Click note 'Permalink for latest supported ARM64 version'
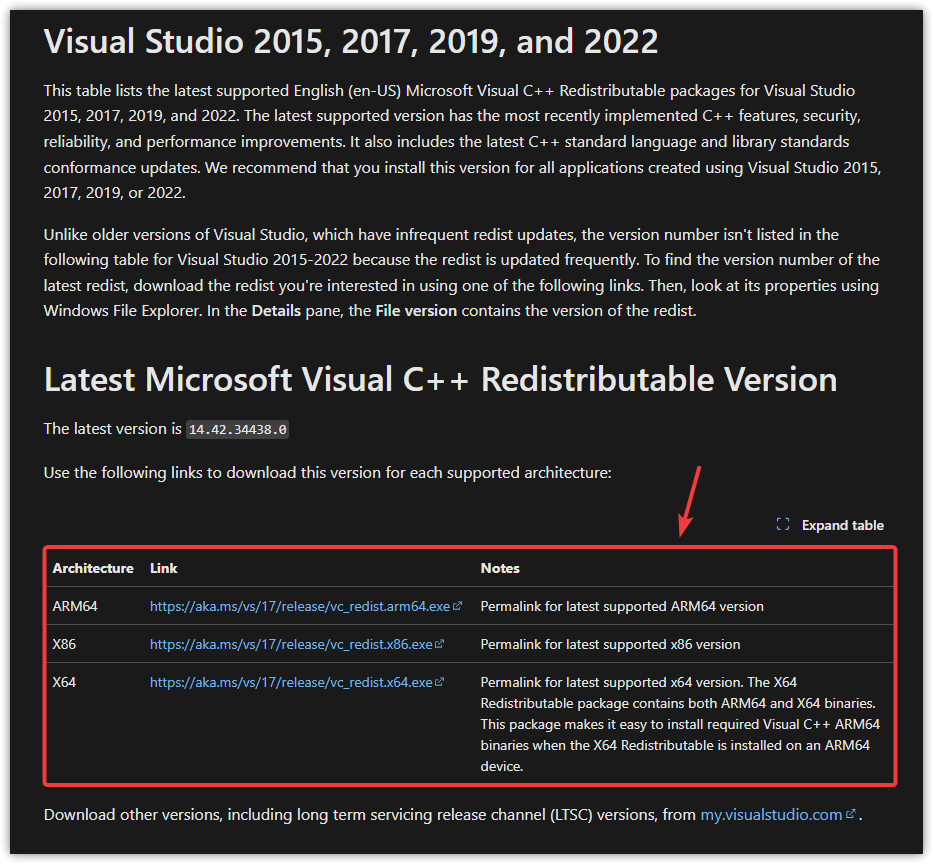Viewport: 933px width, 864px height. [622, 606]
